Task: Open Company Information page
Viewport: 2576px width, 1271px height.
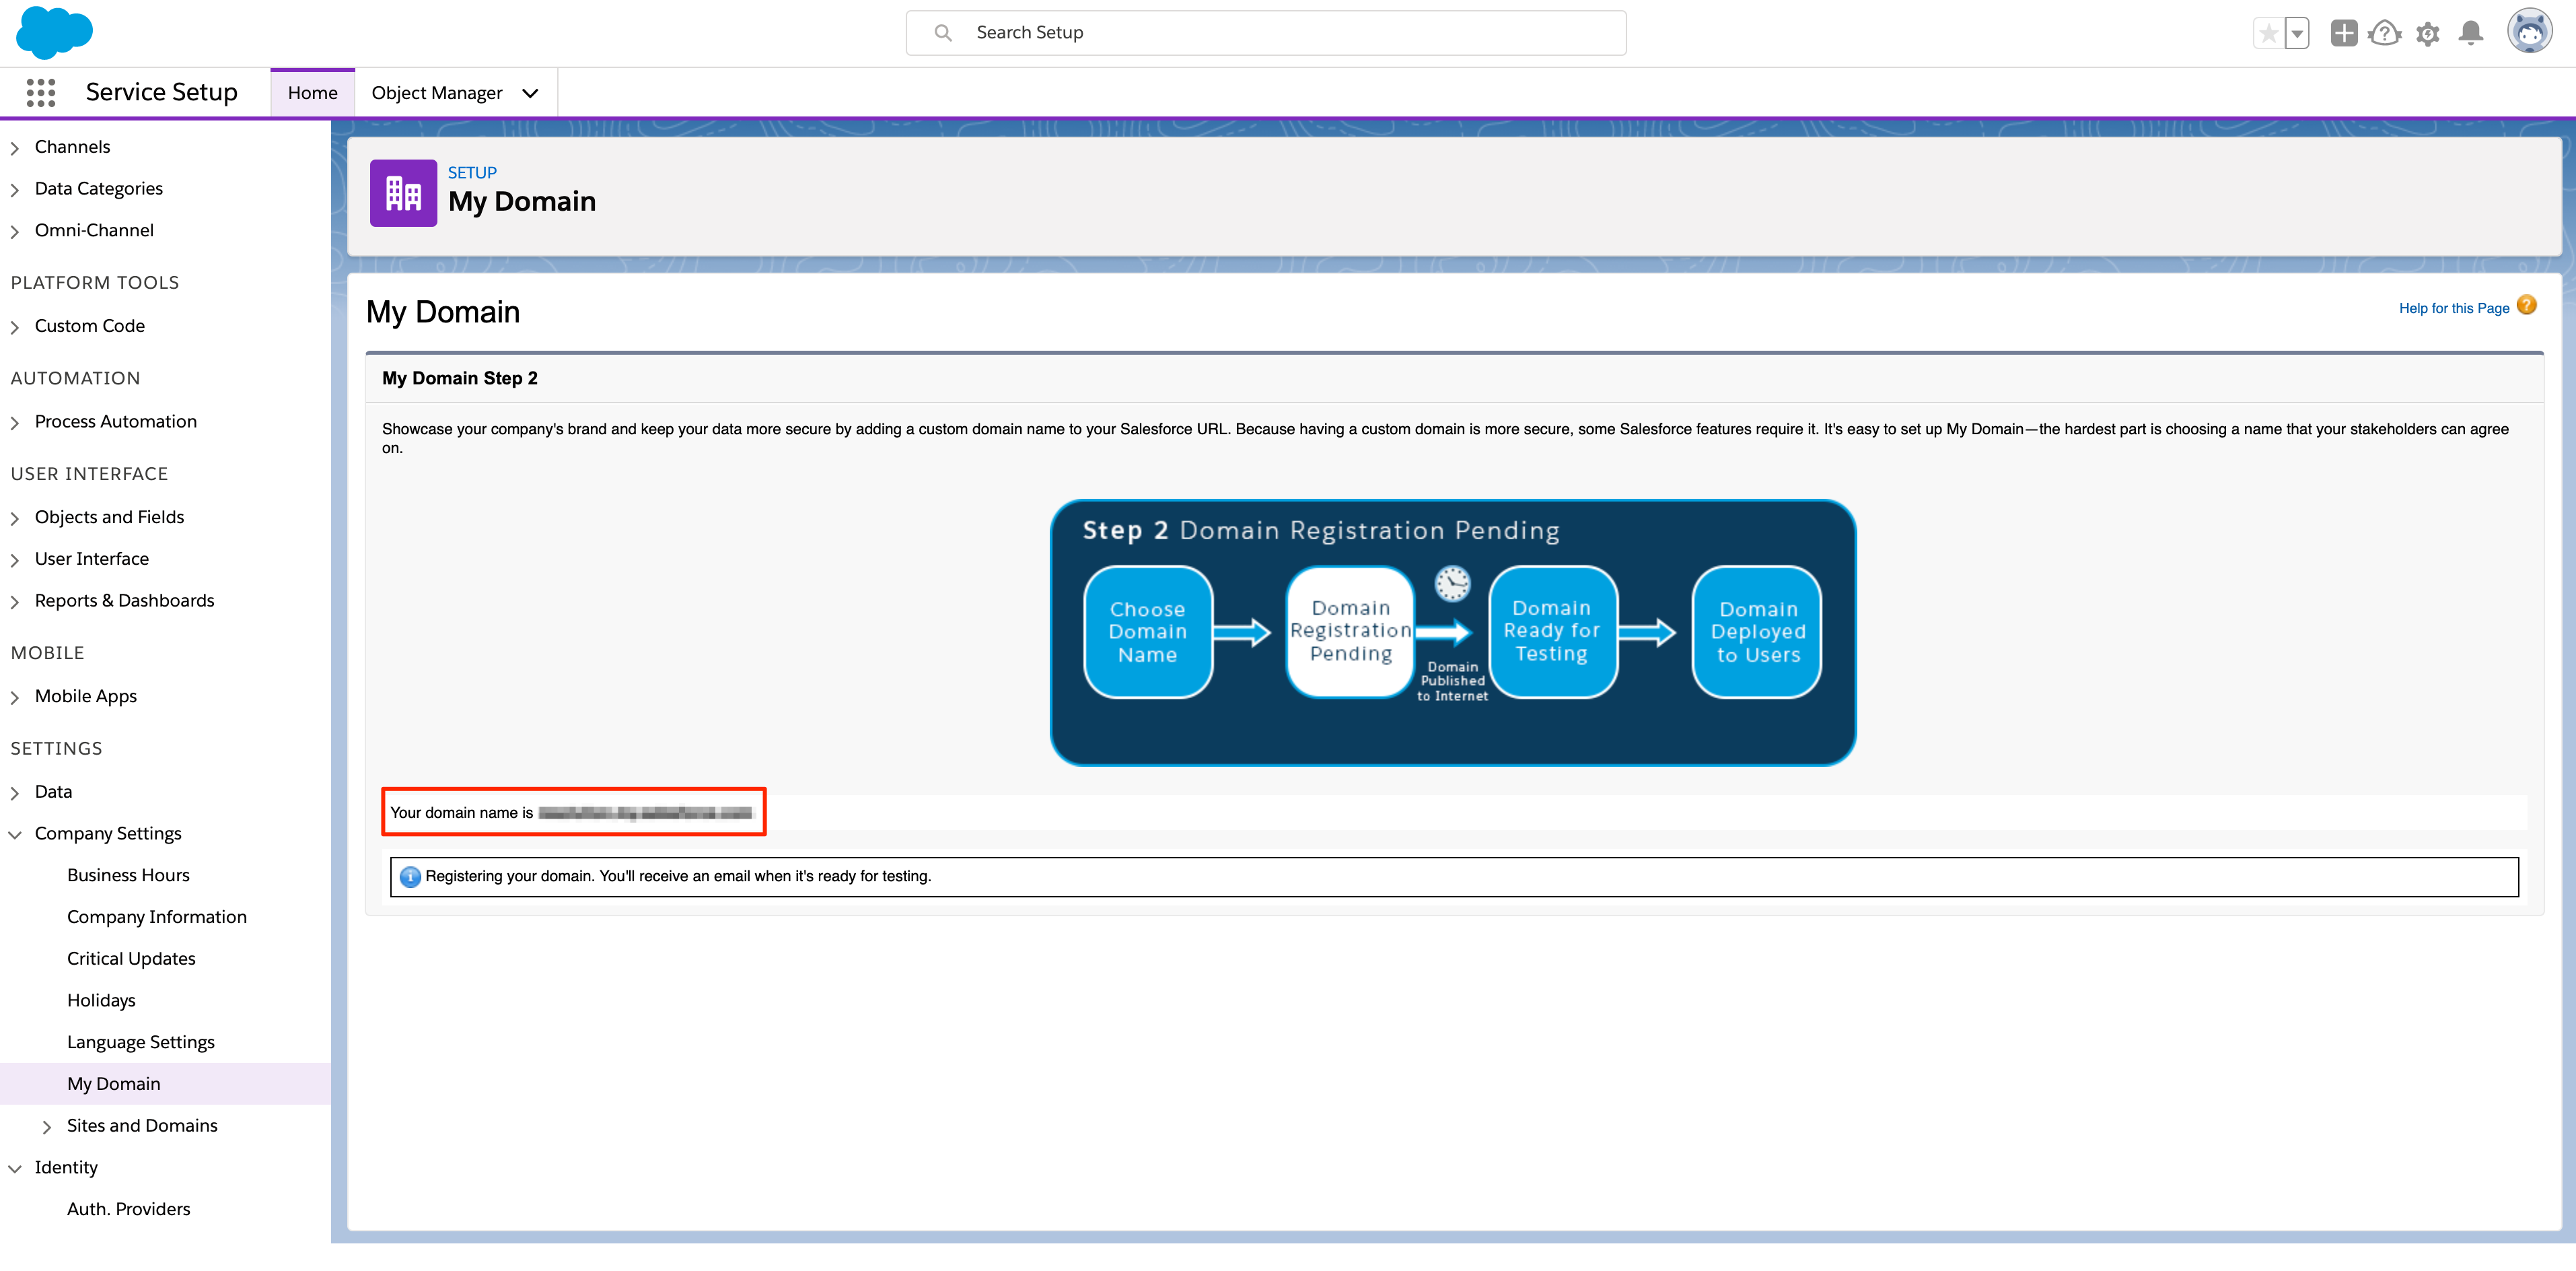Action: tap(157, 917)
